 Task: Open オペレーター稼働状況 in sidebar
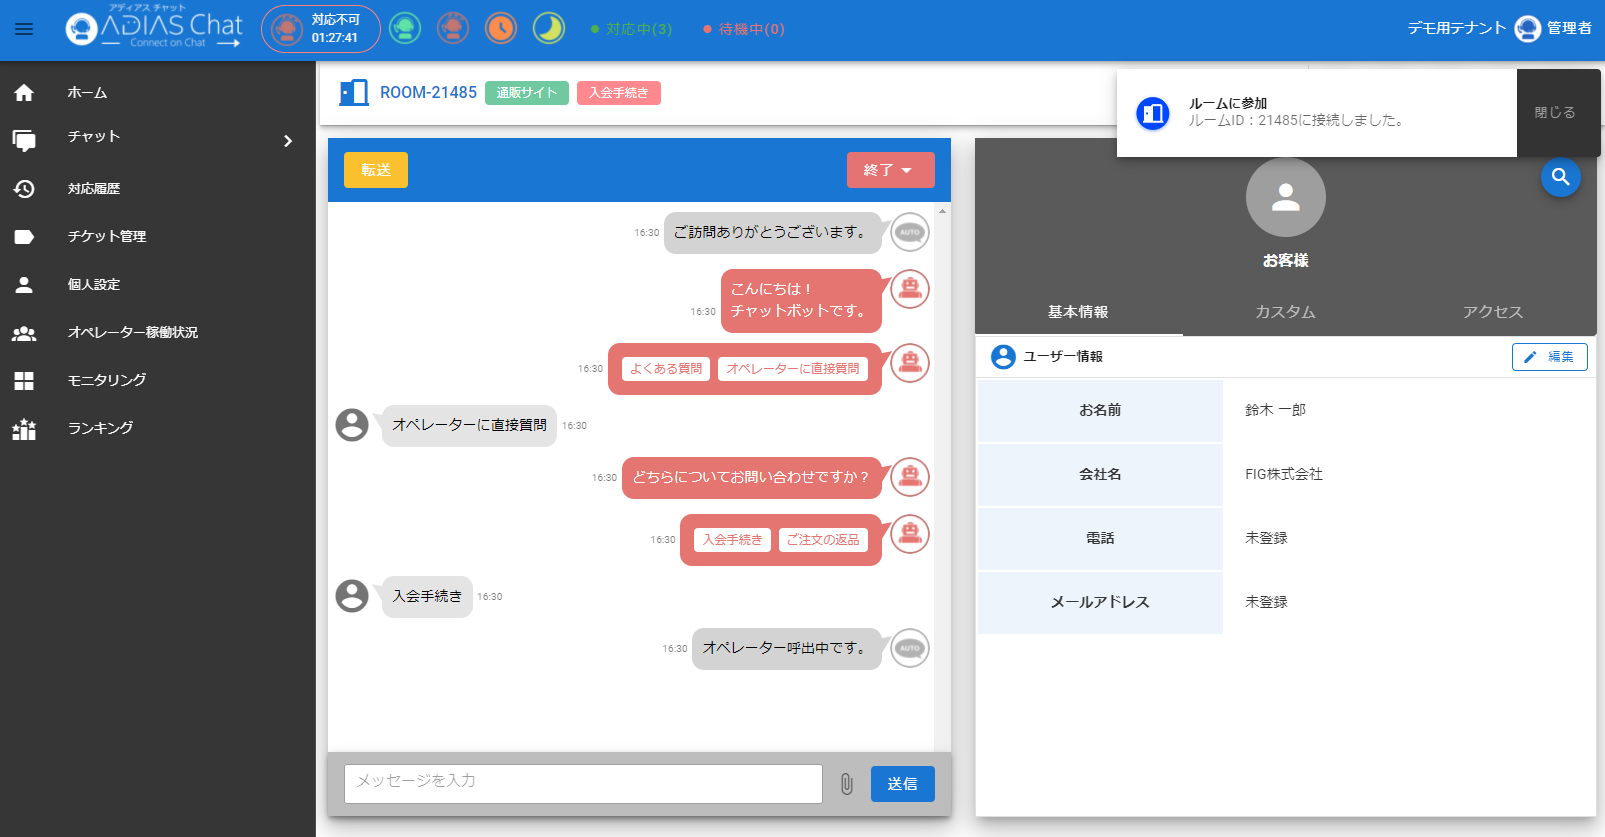pos(132,332)
